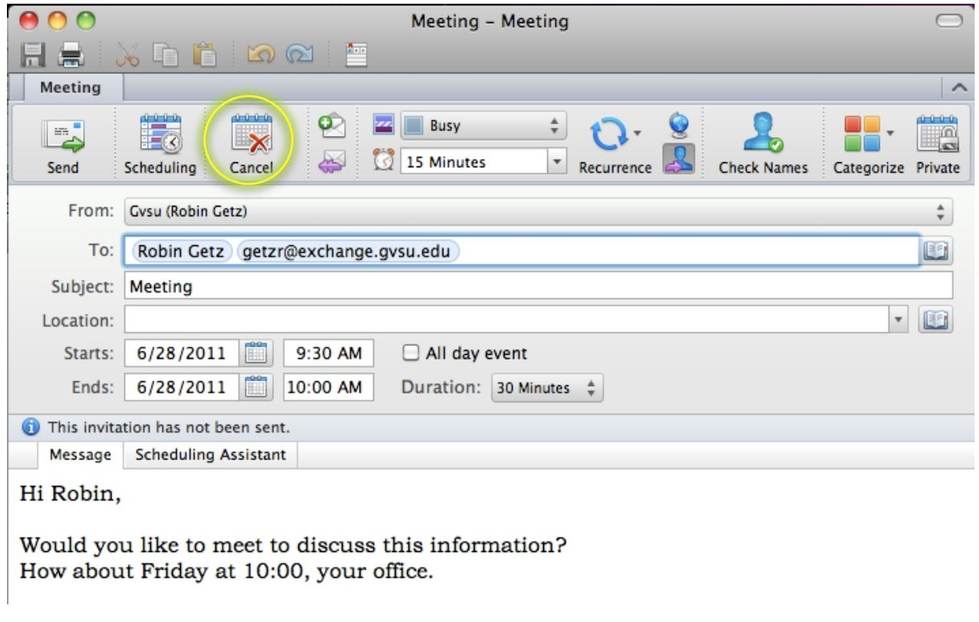This screenshot has height=622, width=979.
Task: Open the Duration 30 Minutes dropdown
Action: pyautogui.click(x=546, y=388)
